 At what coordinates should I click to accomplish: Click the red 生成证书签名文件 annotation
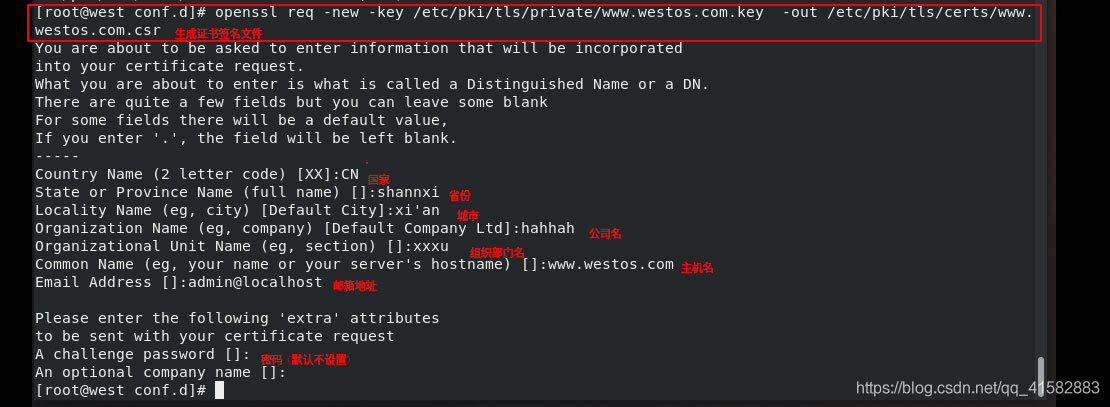(x=218, y=33)
